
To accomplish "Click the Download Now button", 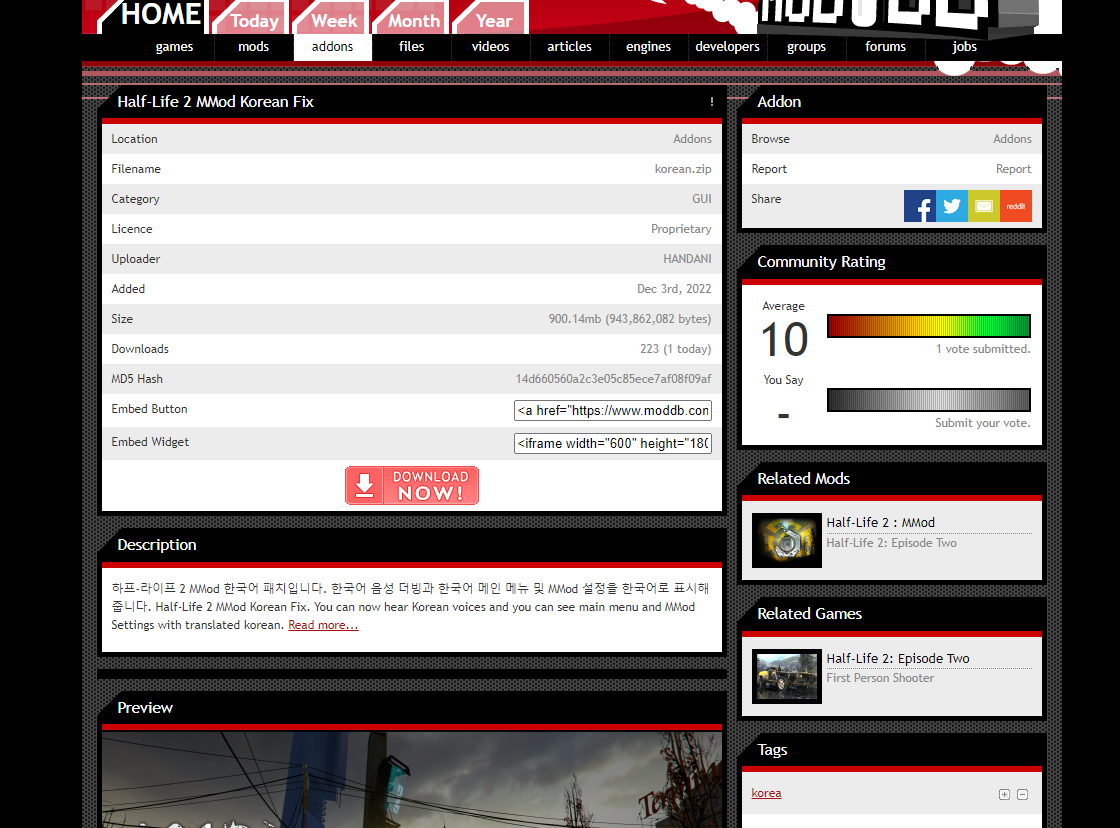I will (x=412, y=486).
